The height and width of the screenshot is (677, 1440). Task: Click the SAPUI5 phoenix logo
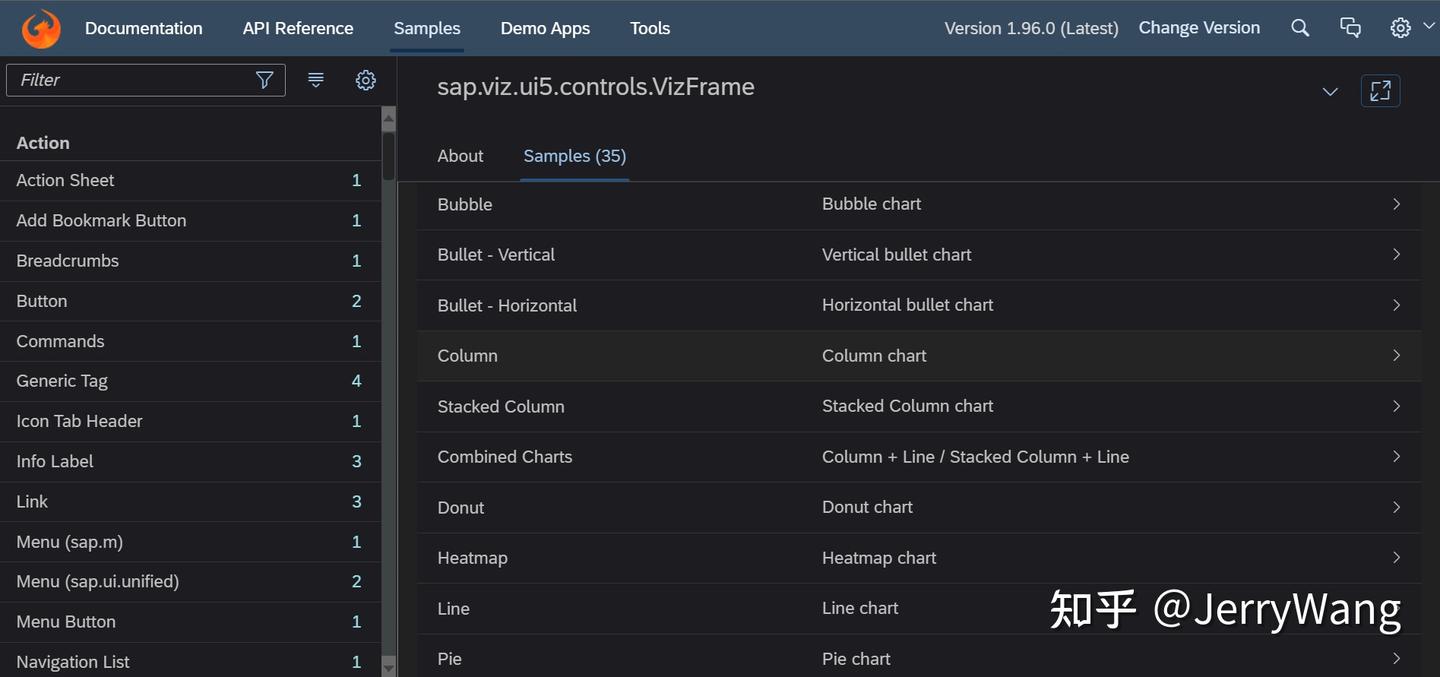(x=41, y=28)
